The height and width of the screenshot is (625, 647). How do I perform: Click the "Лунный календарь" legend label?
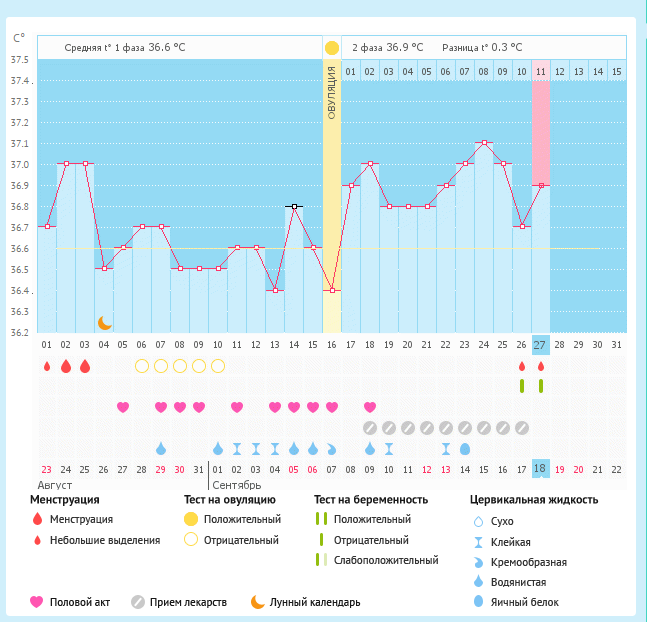(x=315, y=602)
